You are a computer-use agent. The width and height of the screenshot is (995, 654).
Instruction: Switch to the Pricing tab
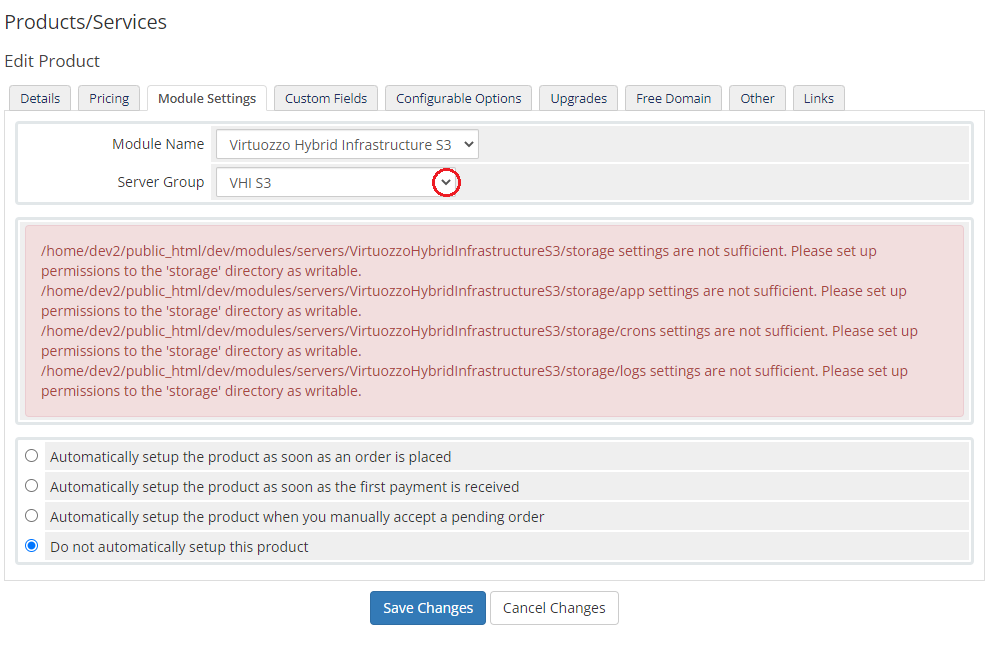[x=109, y=98]
